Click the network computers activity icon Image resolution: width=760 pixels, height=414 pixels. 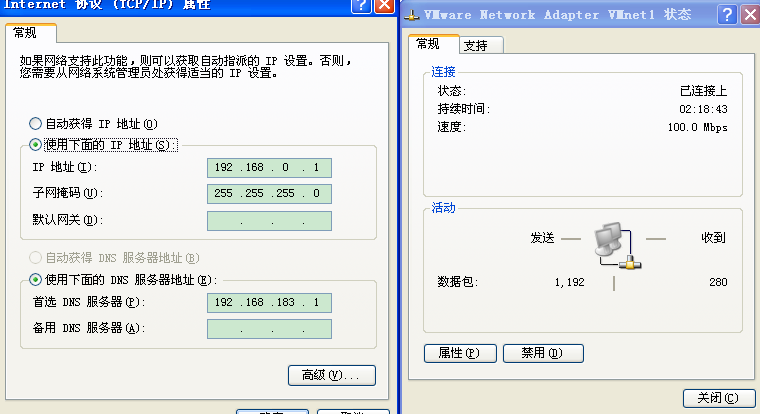pyautogui.click(x=617, y=245)
